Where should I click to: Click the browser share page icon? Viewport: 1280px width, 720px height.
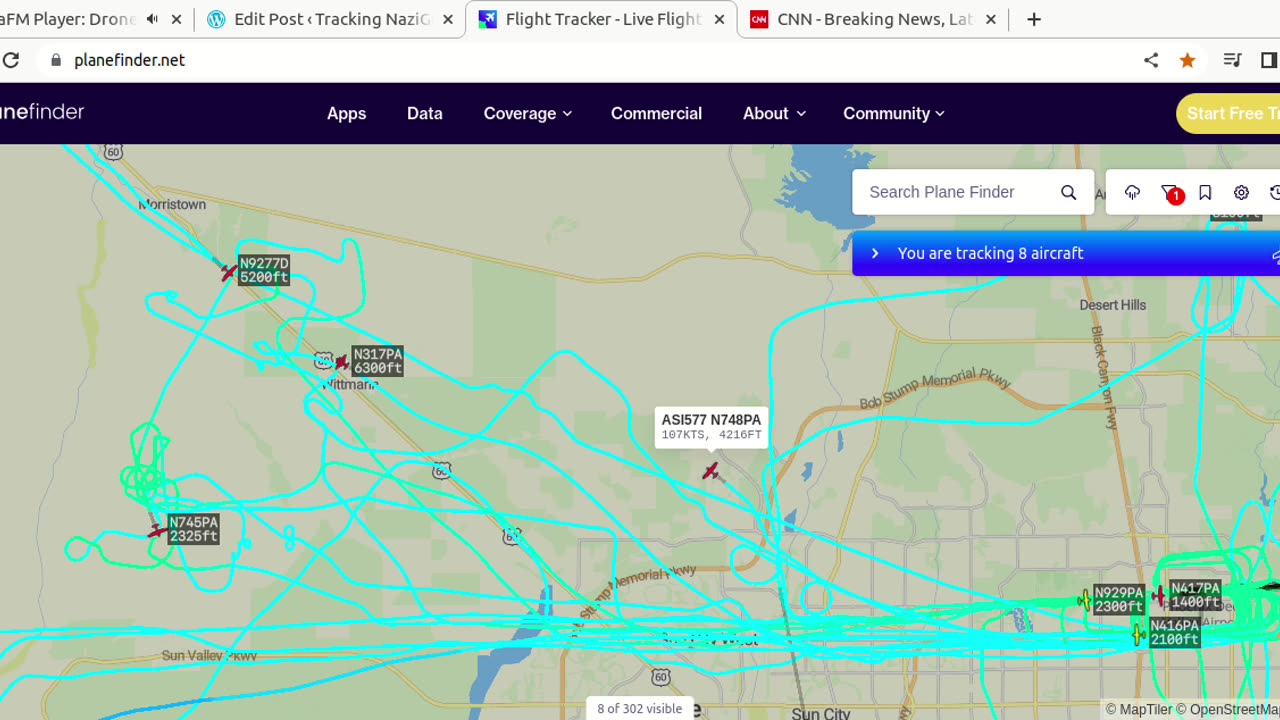click(1151, 60)
